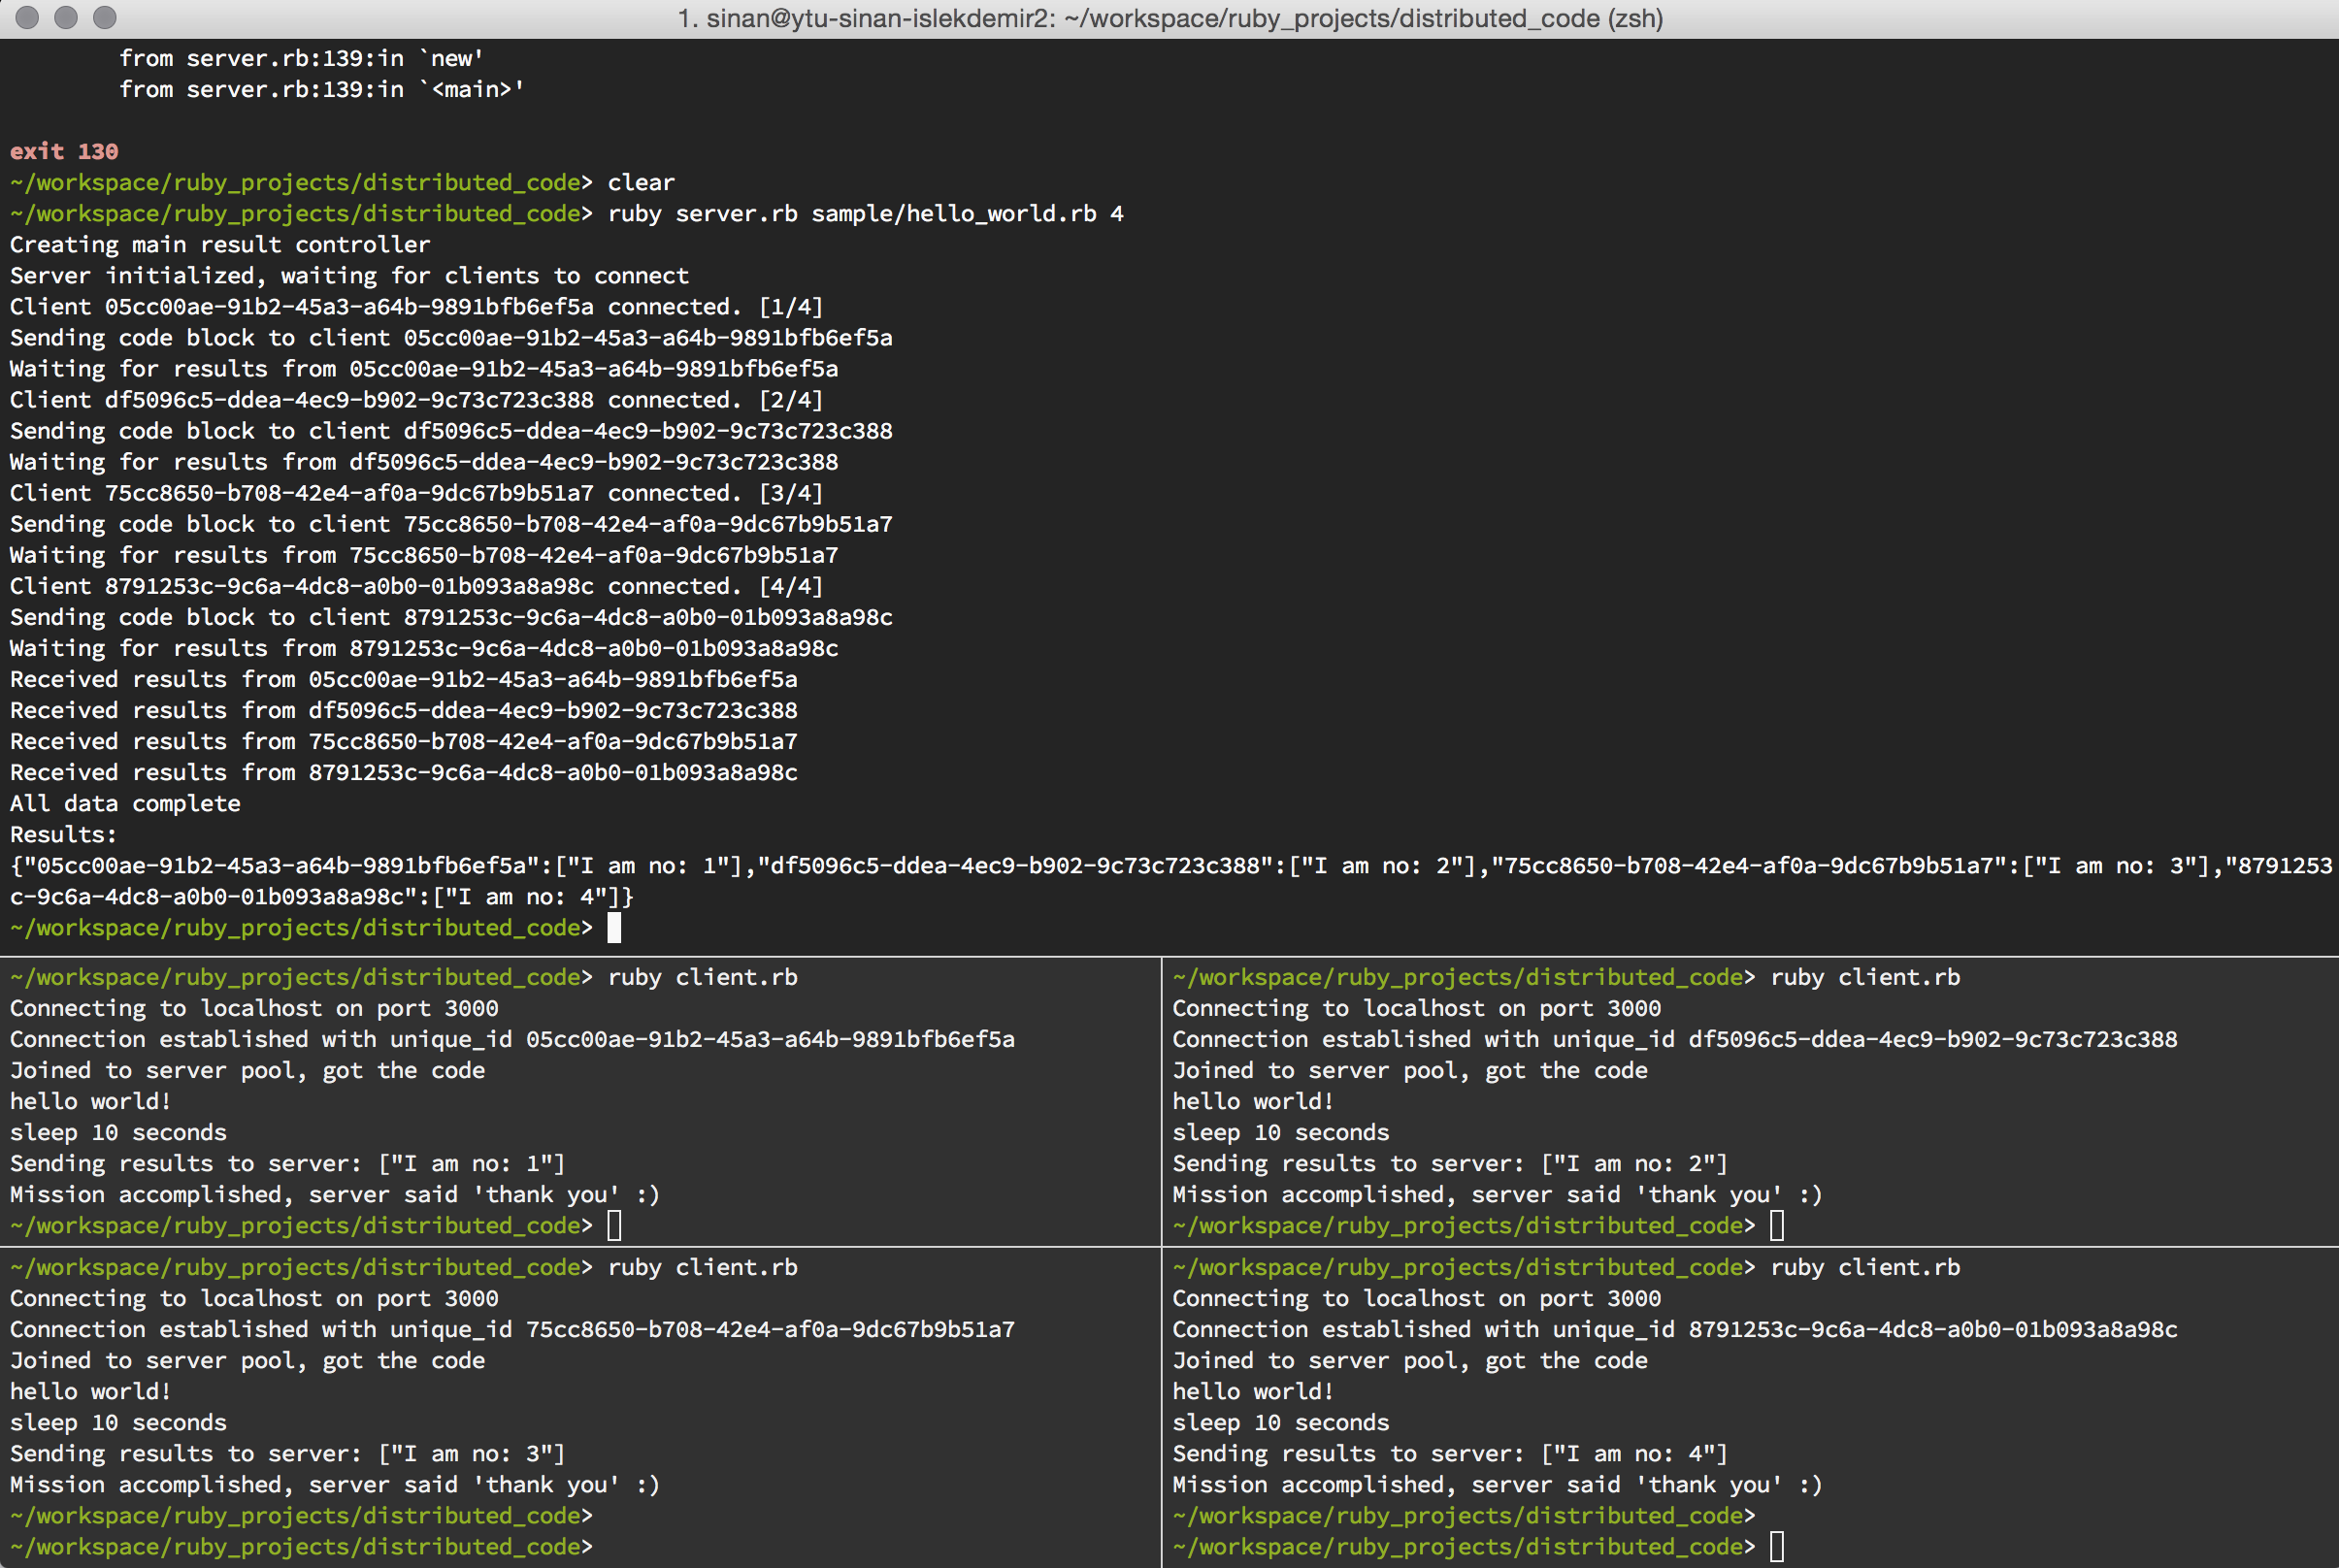Click the client connected [2/4] line
The image size is (2339, 1568).
click(x=416, y=399)
